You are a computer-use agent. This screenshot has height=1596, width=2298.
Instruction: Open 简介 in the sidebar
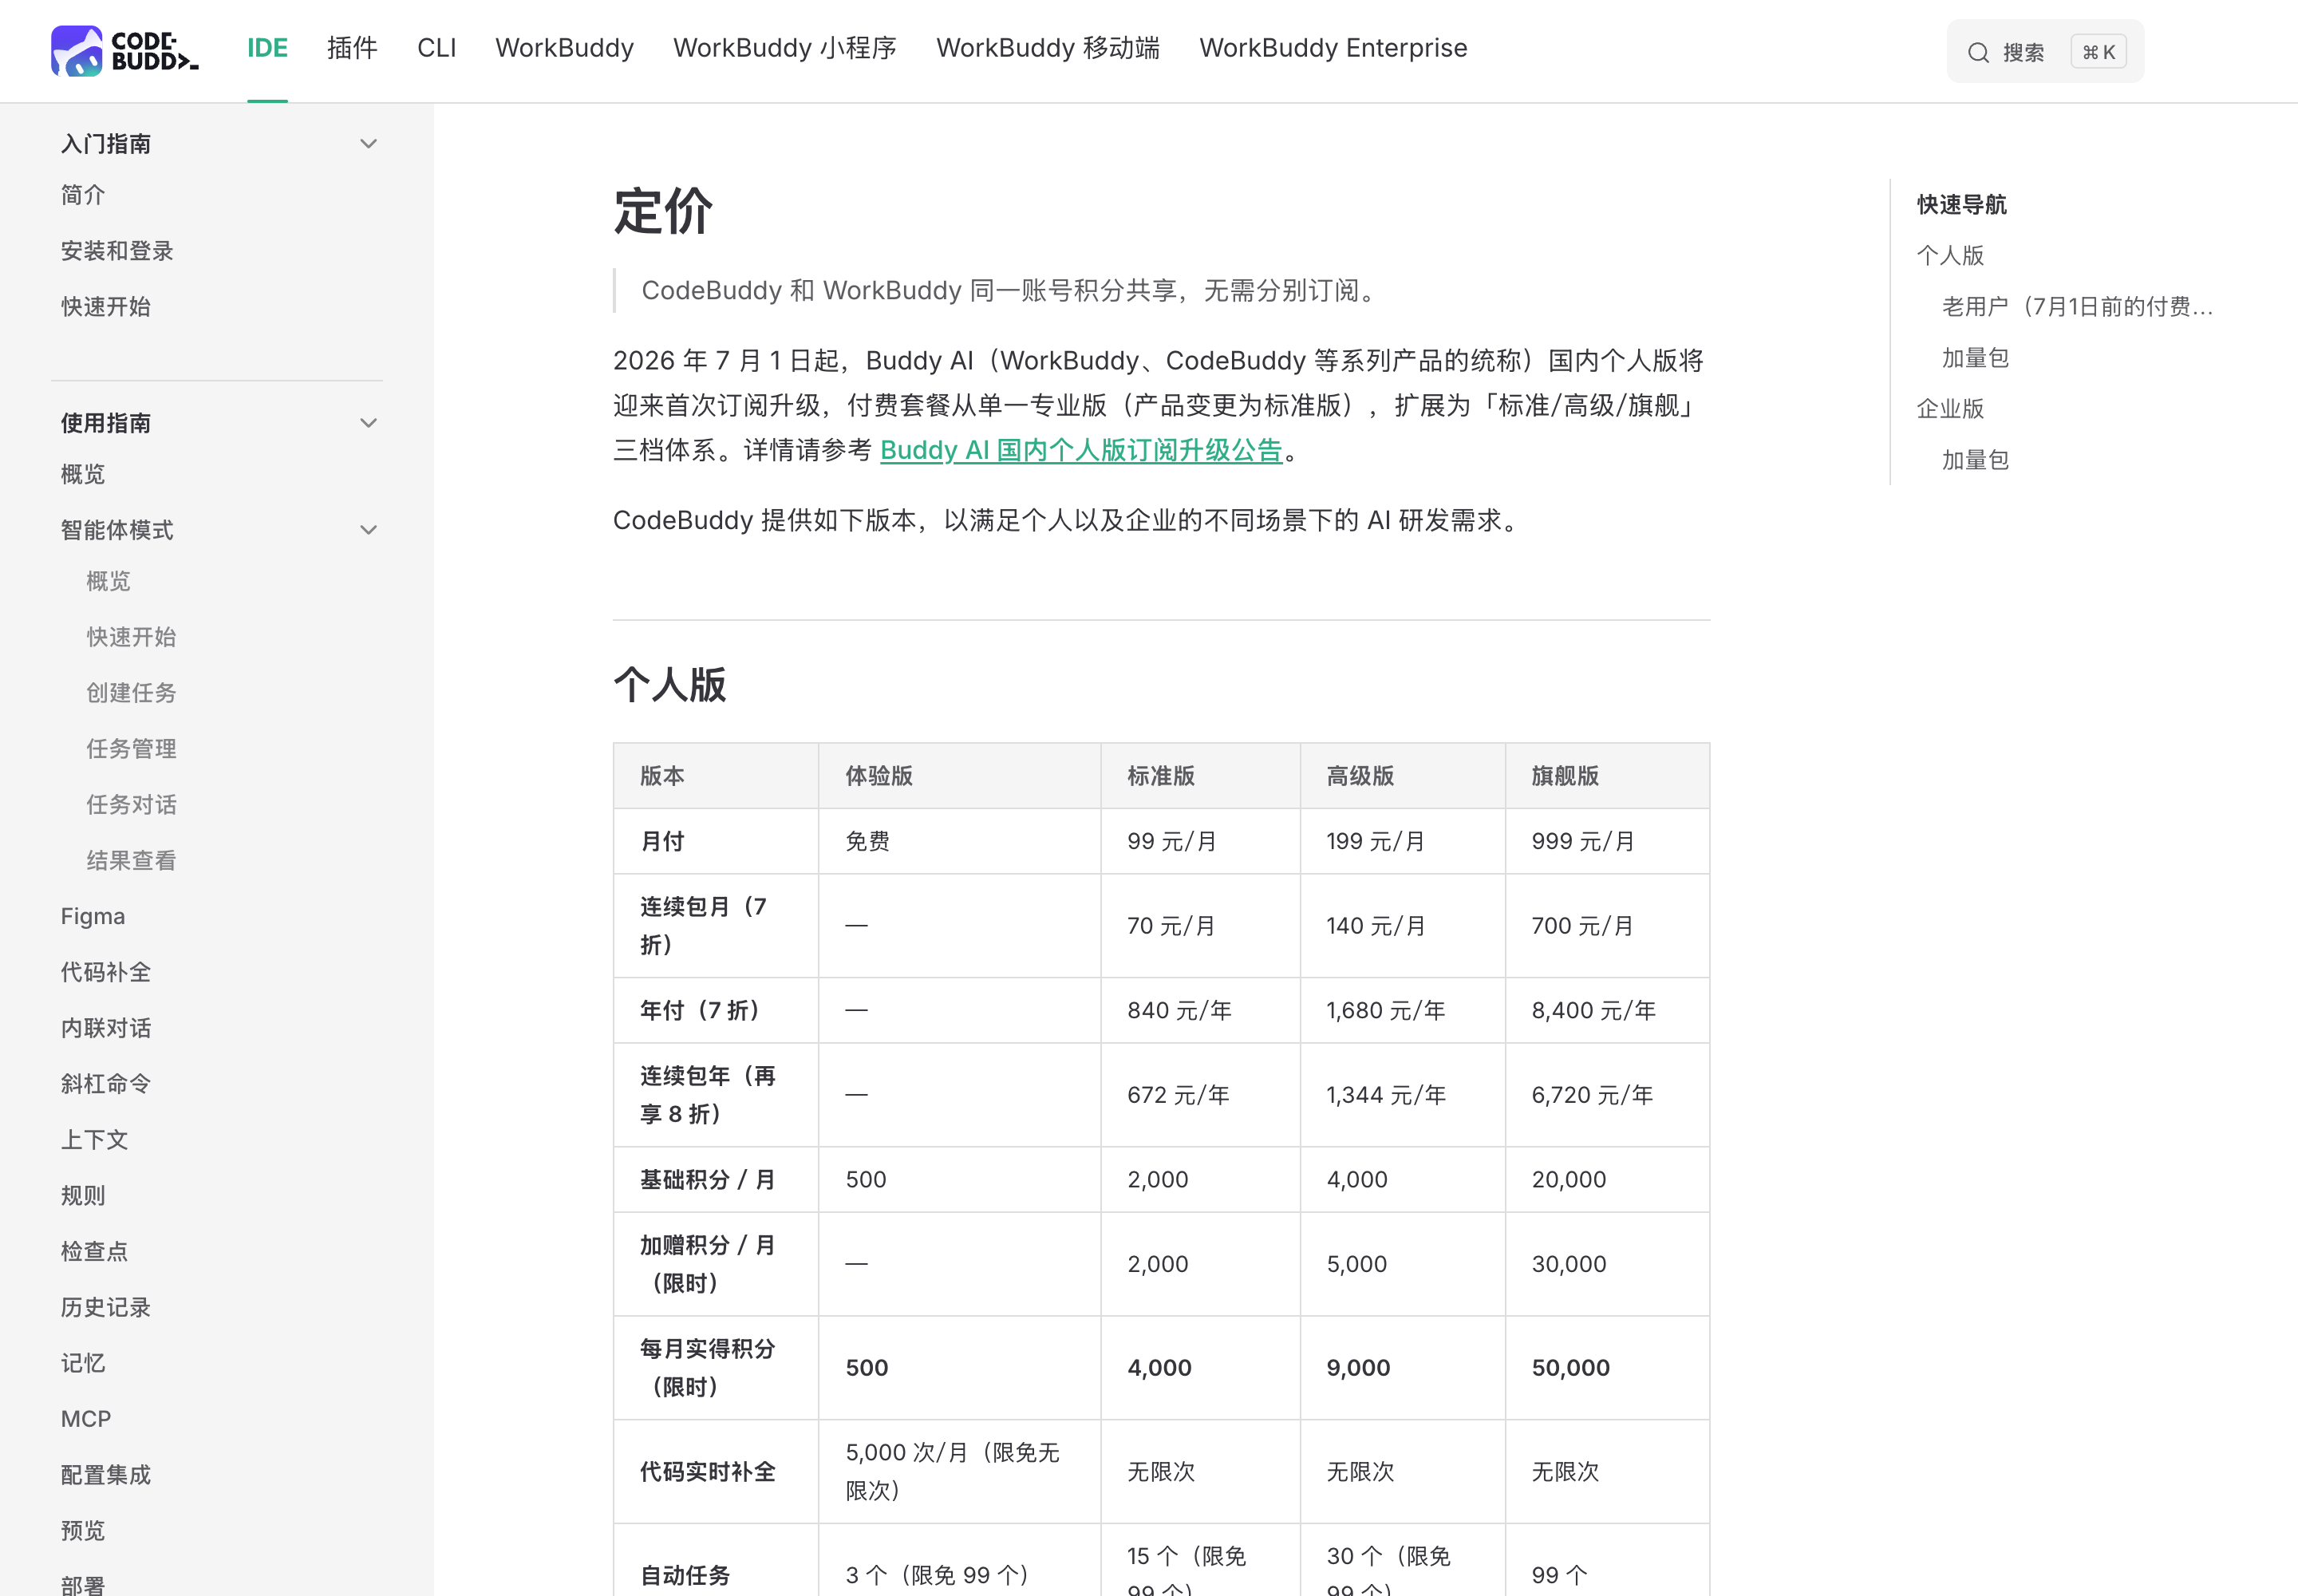[x=83, y=195]
